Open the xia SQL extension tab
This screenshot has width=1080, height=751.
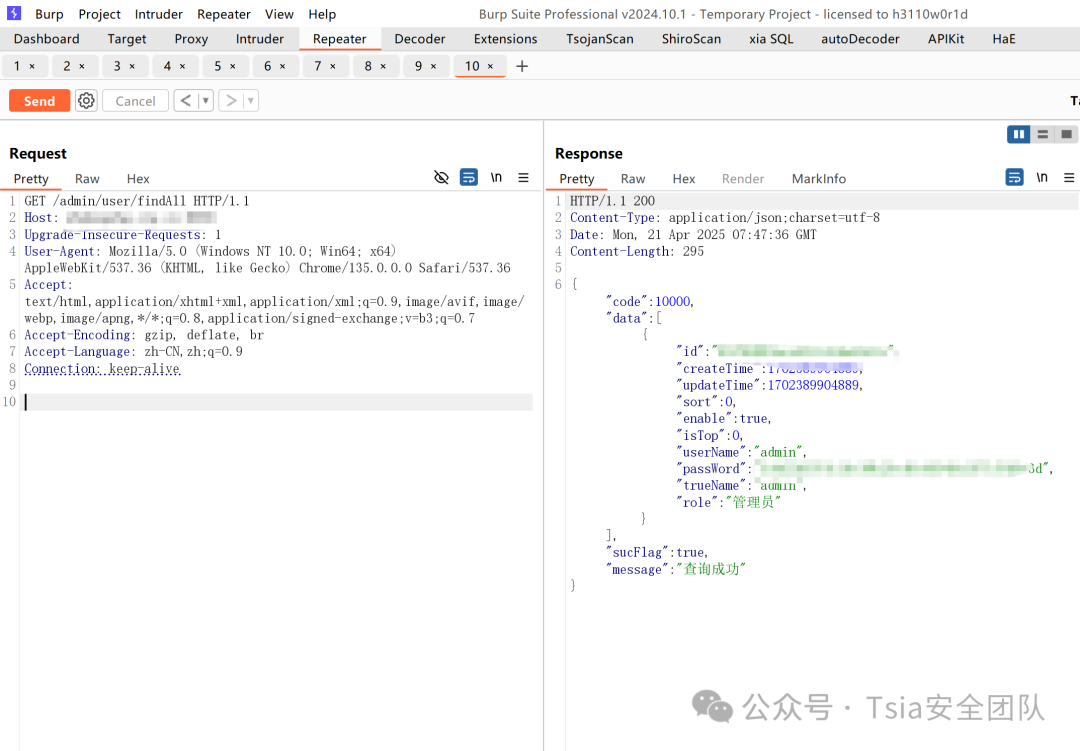(x=771, y=39)
